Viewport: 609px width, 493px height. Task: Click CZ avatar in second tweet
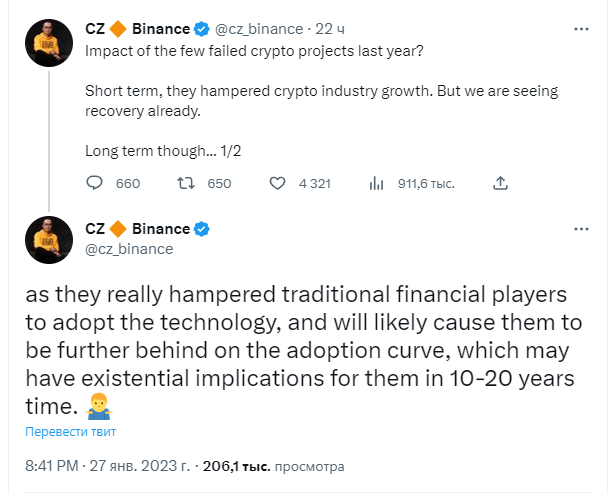coord(47,240)
